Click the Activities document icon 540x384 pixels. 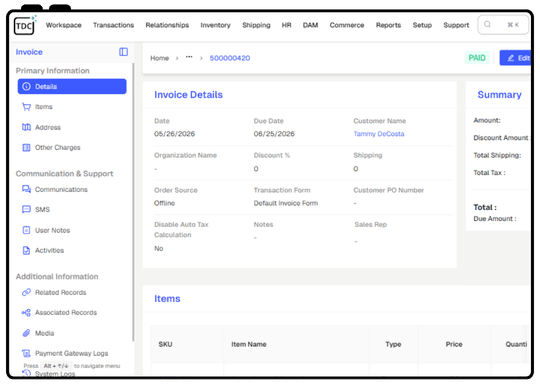[26, 250]
